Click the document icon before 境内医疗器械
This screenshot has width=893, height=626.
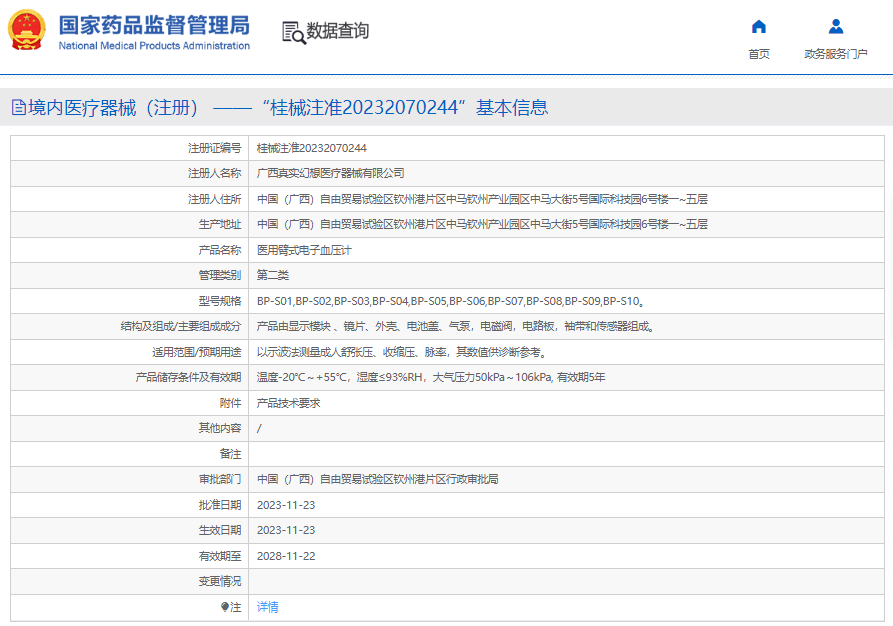[x=19, y=107]
